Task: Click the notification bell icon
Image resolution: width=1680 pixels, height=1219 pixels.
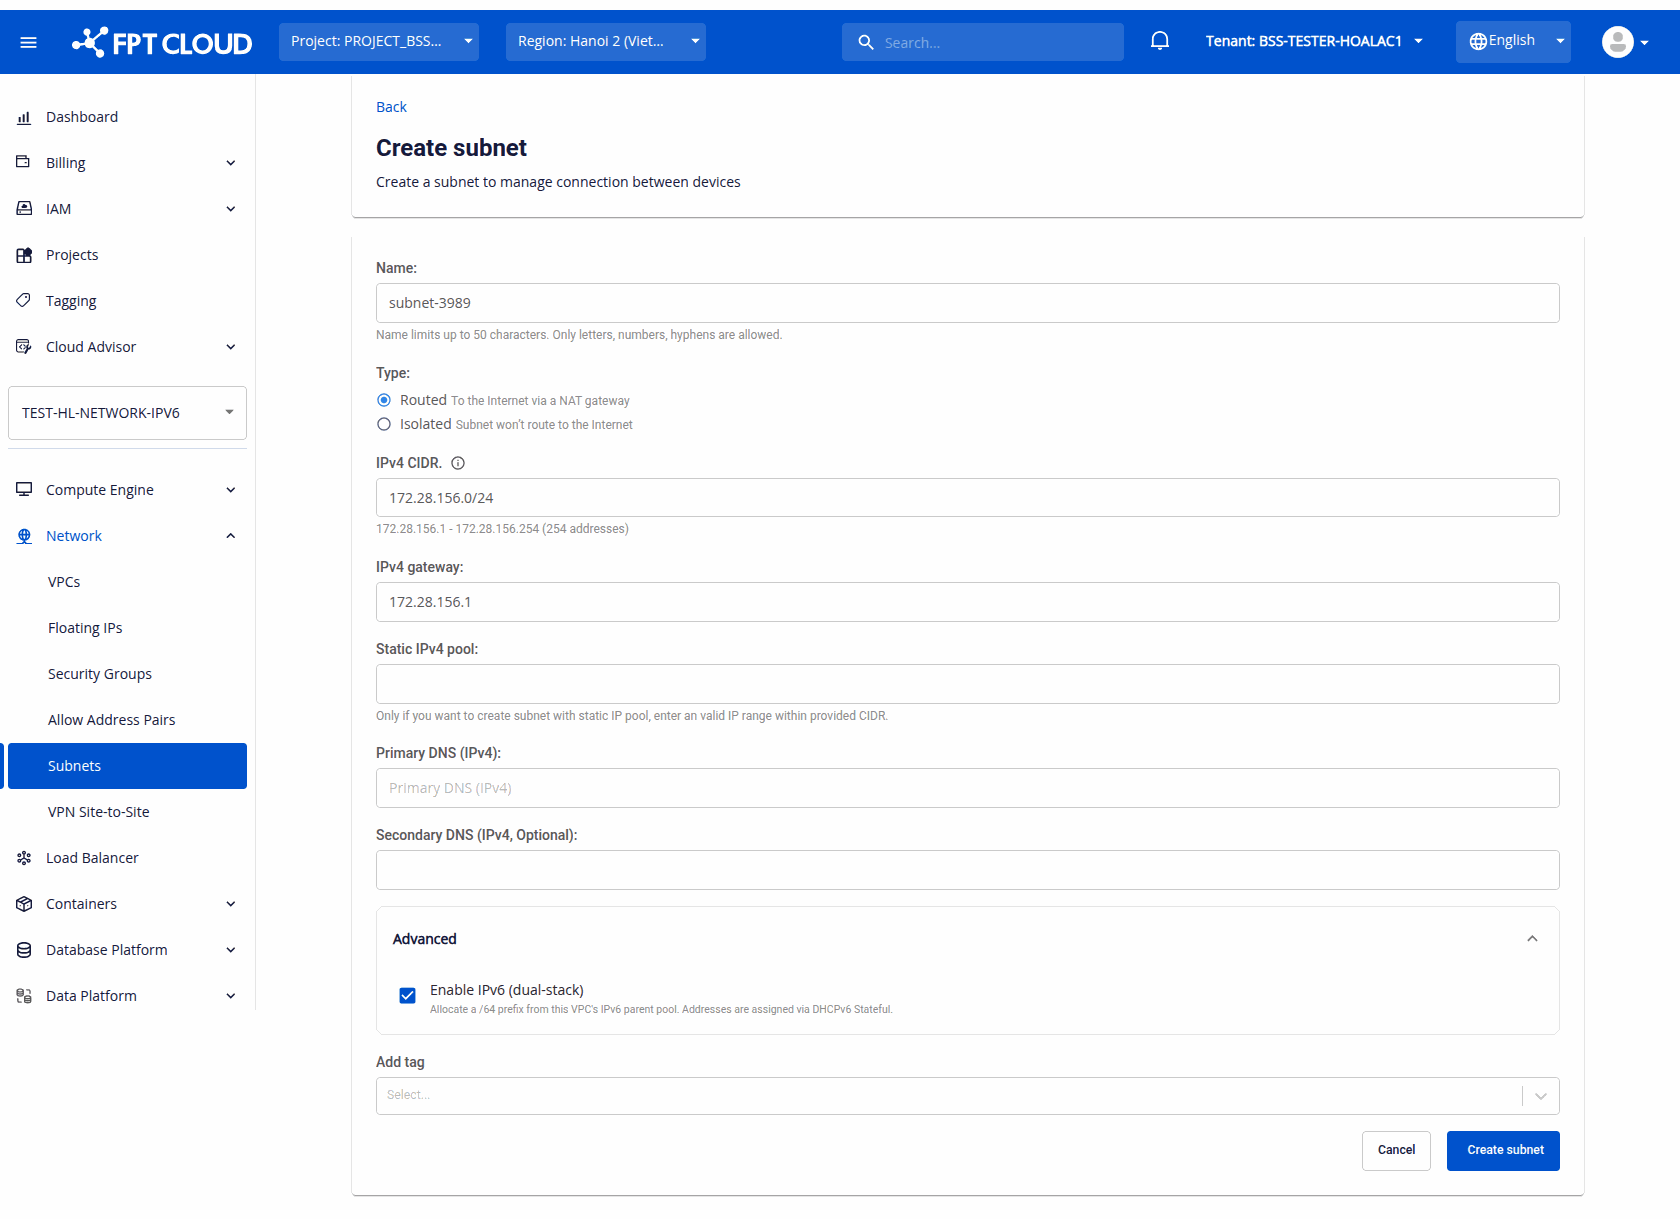Action: click(x=1160, y=41)
